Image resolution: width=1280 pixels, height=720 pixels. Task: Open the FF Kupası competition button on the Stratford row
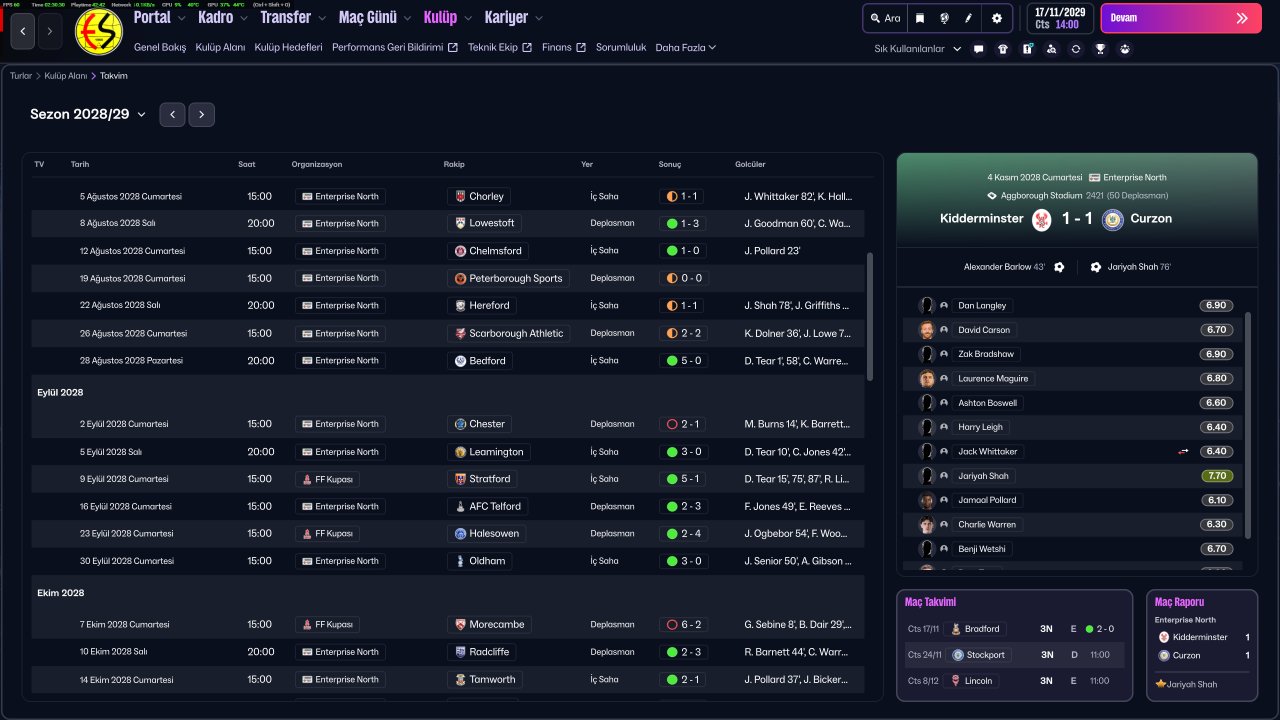click(x=328, y=480)
